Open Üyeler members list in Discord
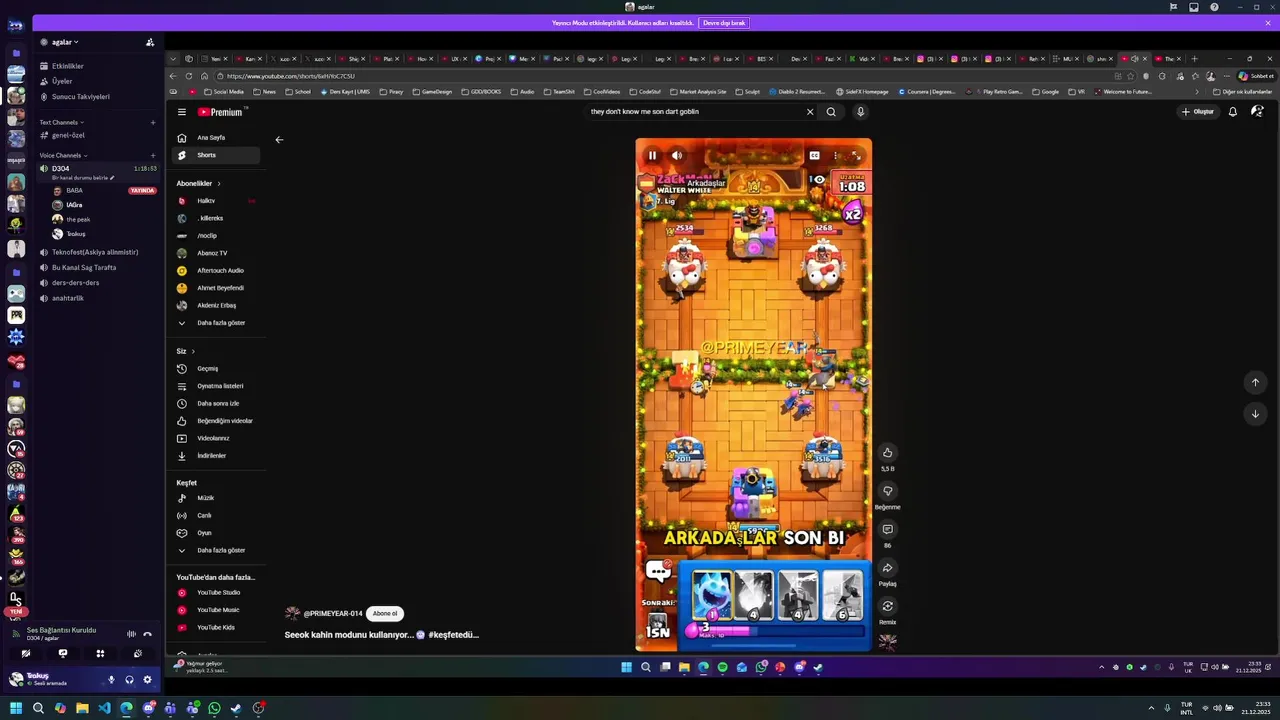This screenshot has height=720, width=1280. 96,81
